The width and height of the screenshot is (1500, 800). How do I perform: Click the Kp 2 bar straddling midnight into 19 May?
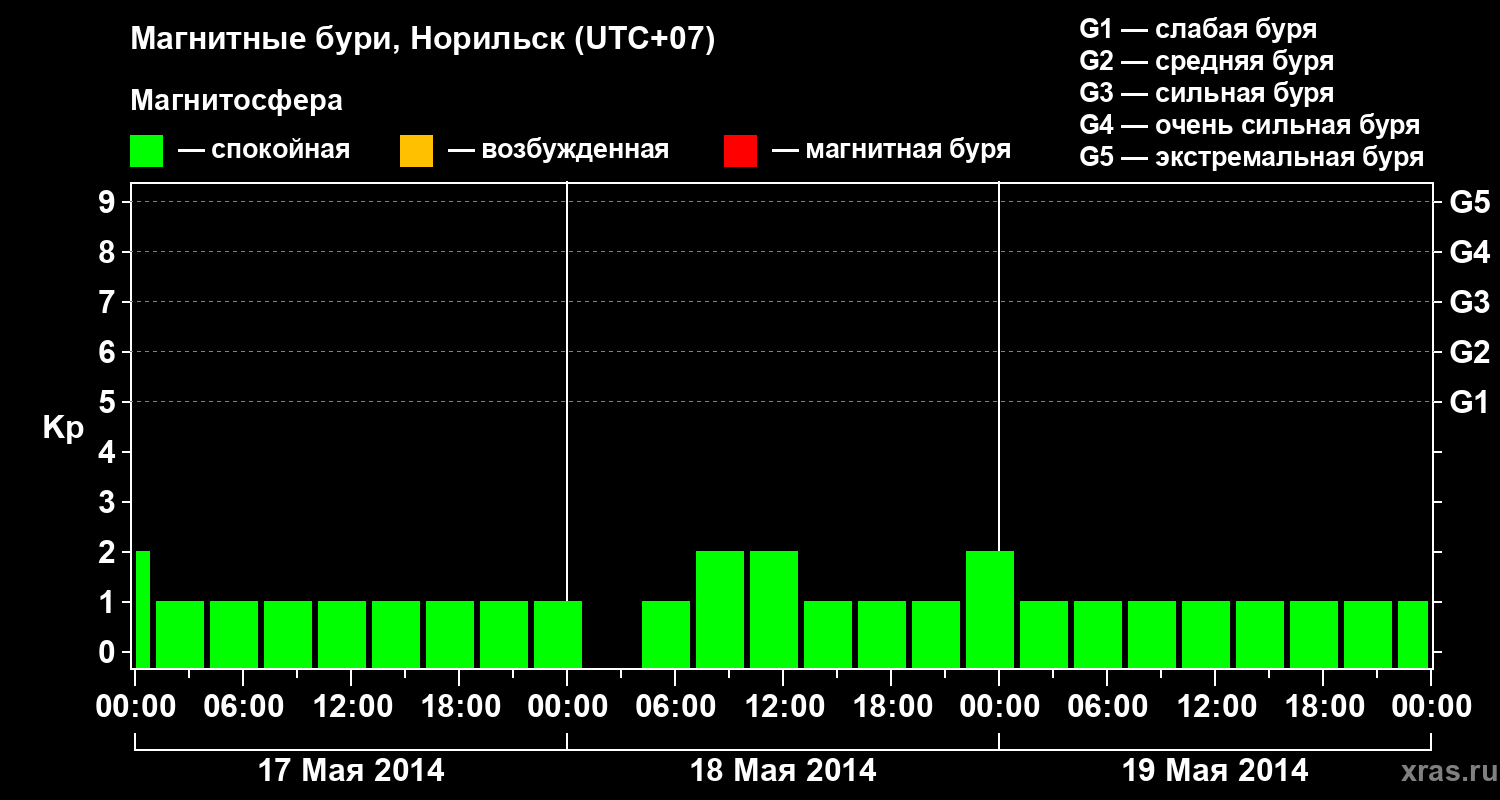tap(990, 609)
